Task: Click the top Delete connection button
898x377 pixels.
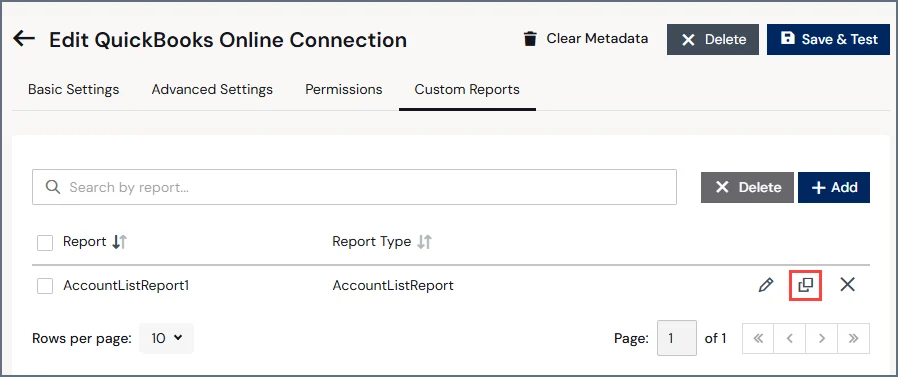Action: tap(713, 40)
